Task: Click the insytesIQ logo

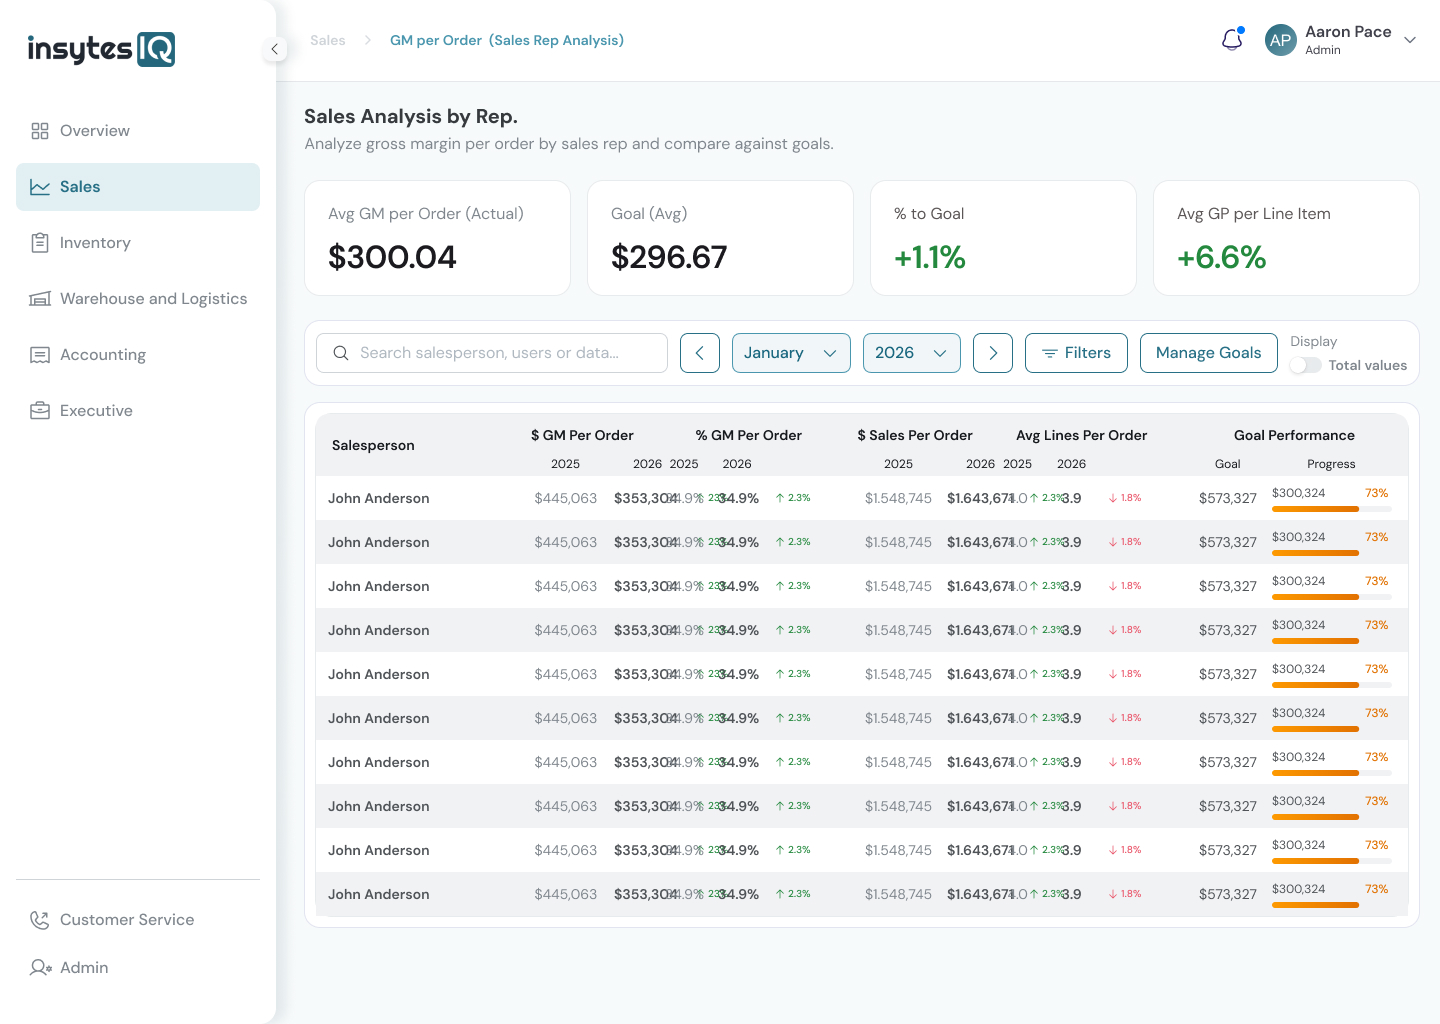Action: (x=101, y=49)
